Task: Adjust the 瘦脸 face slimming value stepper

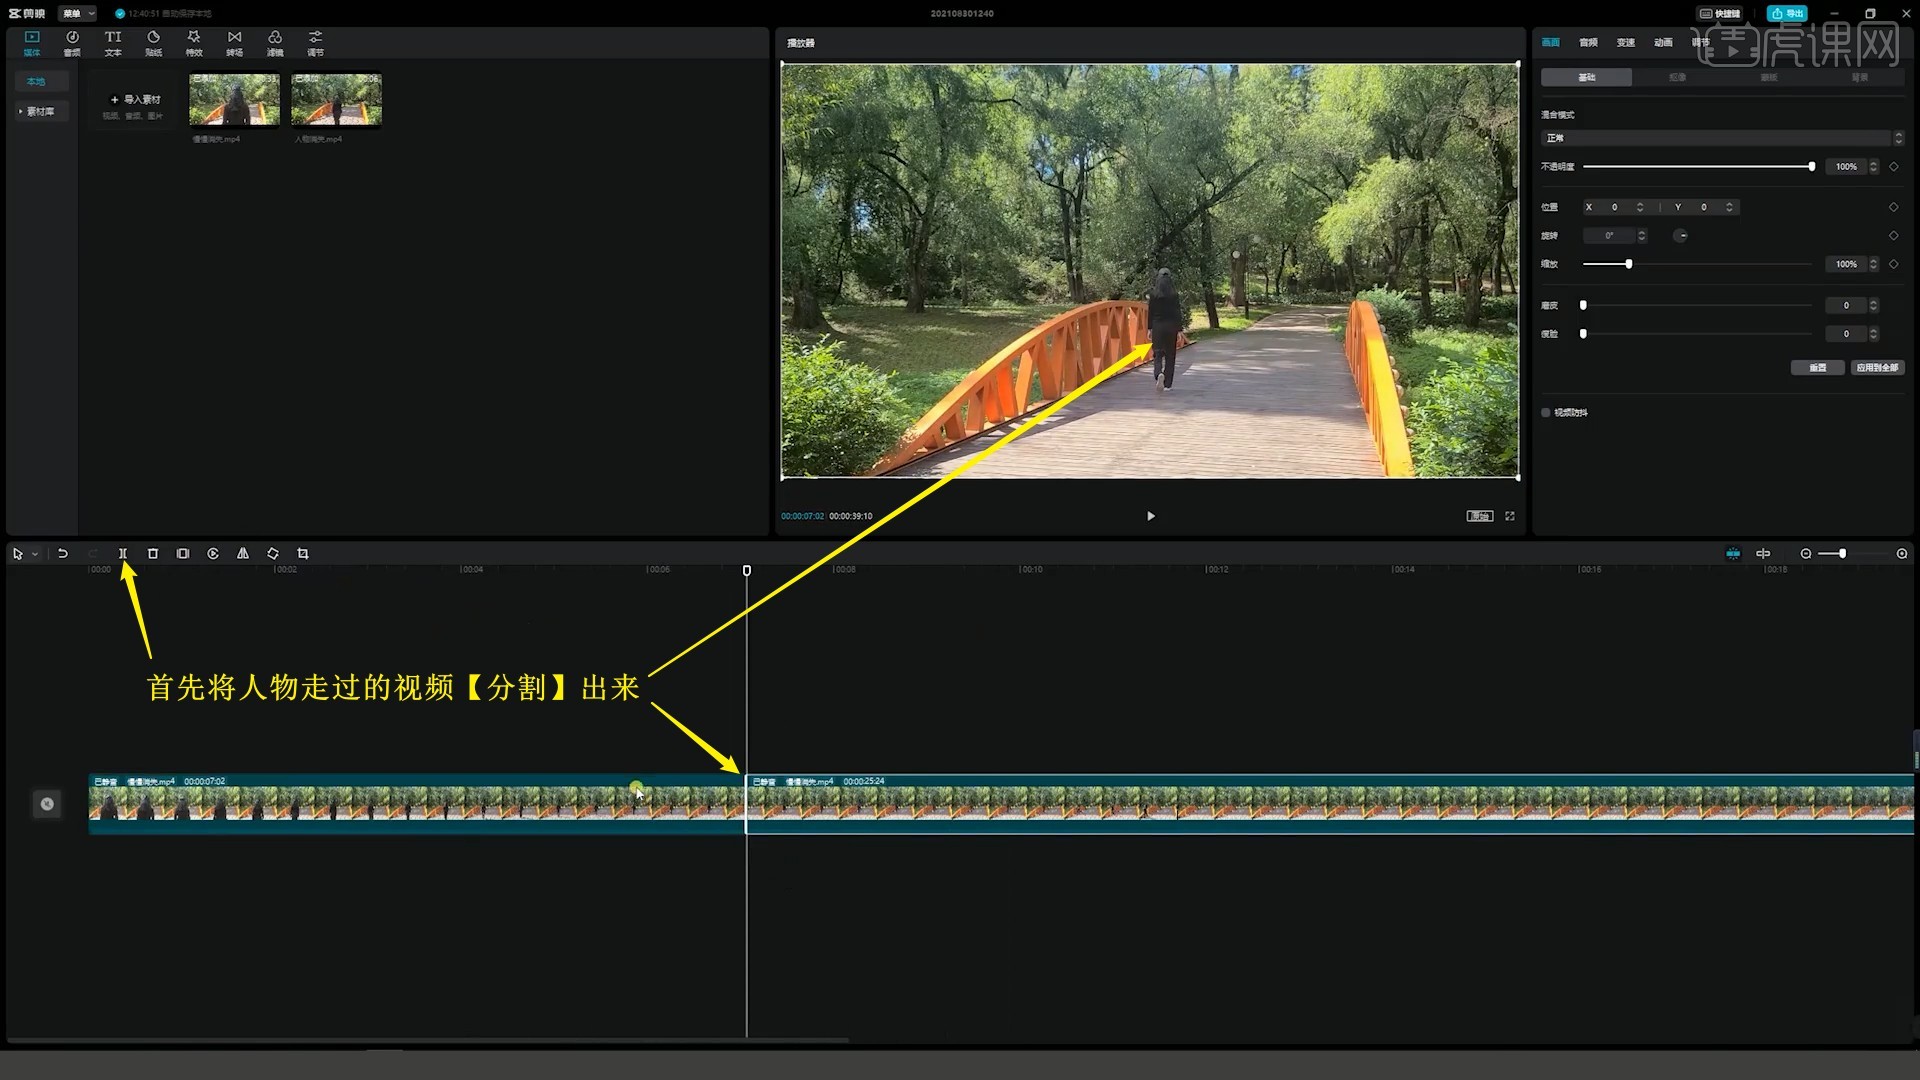Action: pos(1874,334)
